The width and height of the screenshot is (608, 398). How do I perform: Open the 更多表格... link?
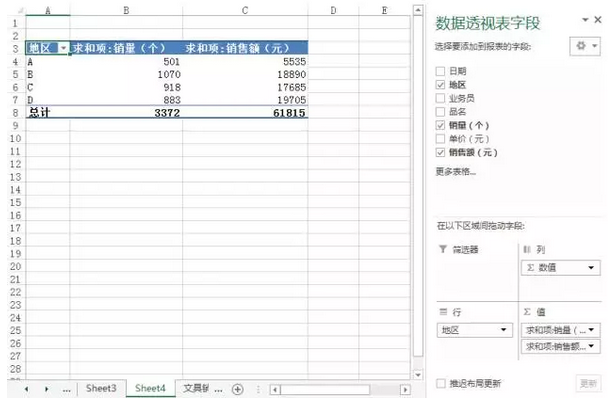click(x=456, y=171)
